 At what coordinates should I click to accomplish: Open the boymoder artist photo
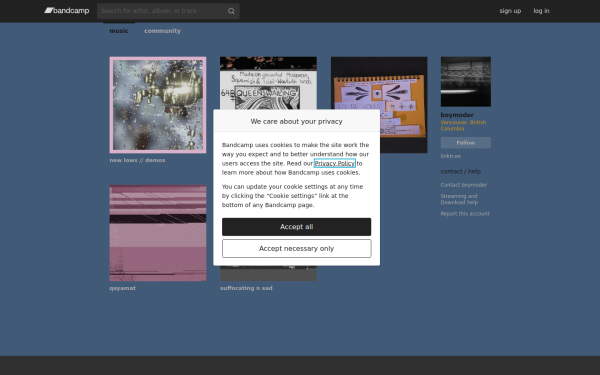[x=466, y=82]
